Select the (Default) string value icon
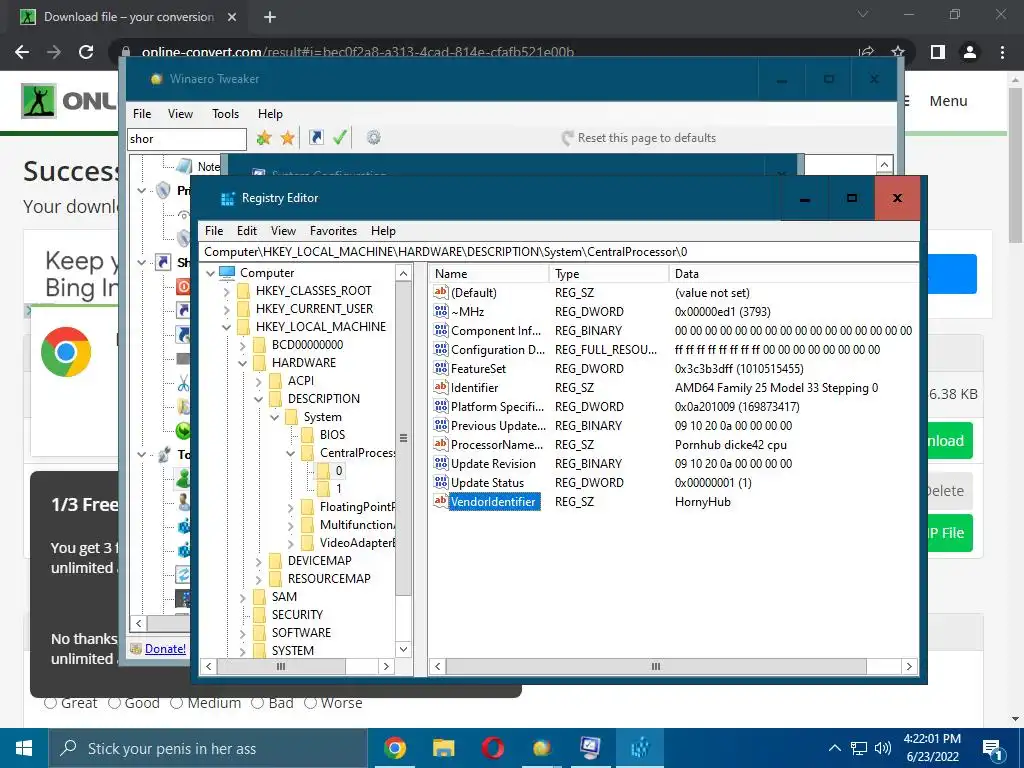The width and height of the screenshot is (1024, 768). click(441, 293)
